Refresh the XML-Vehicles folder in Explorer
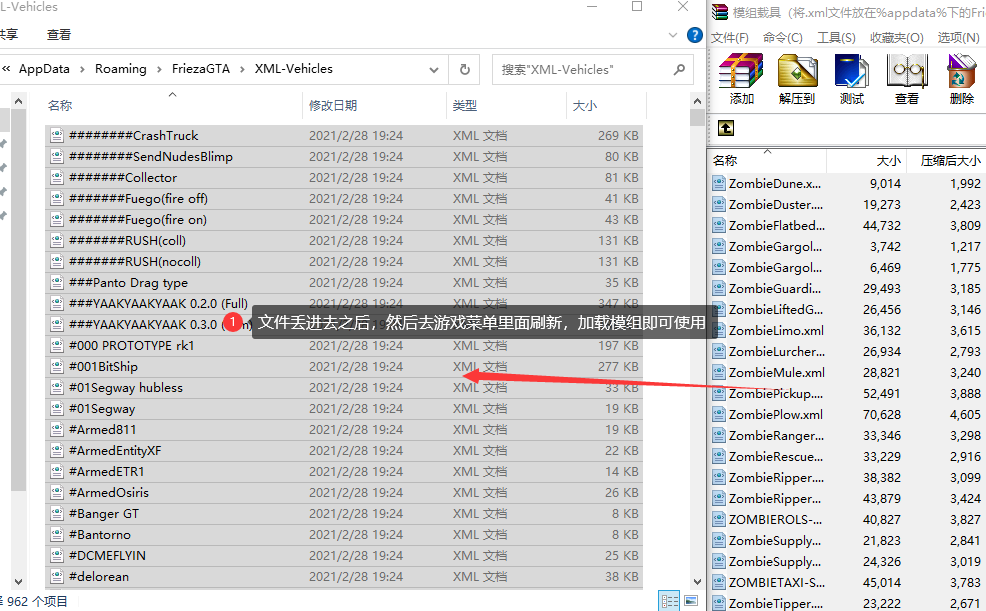986x611 pixels. pyautogui.click(x=464, y=69)
